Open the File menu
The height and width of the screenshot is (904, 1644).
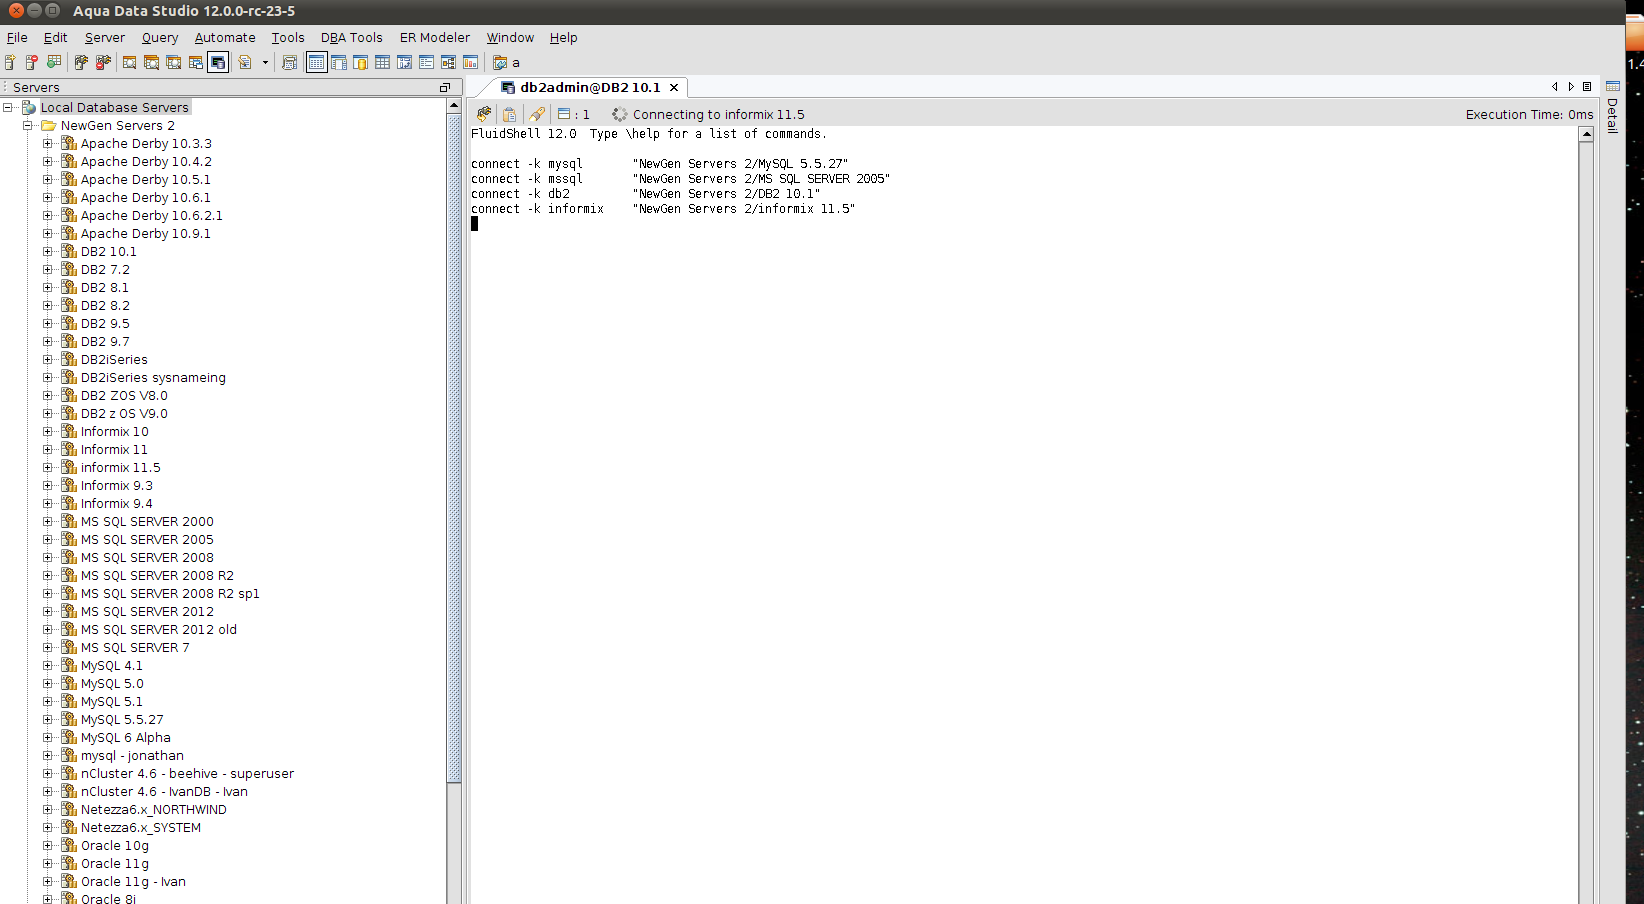pos(17,38)
